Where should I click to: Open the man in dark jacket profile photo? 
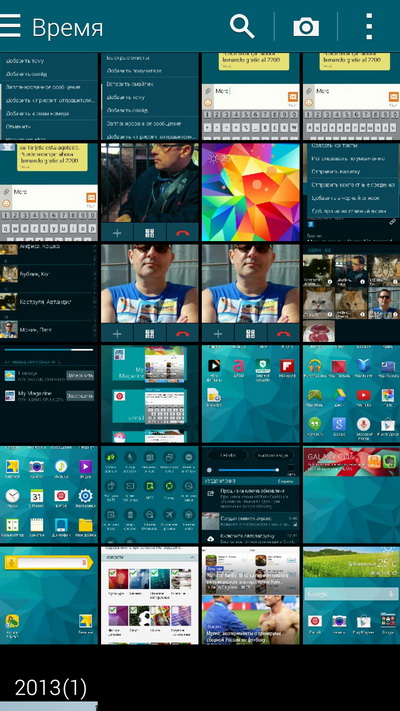150,192
